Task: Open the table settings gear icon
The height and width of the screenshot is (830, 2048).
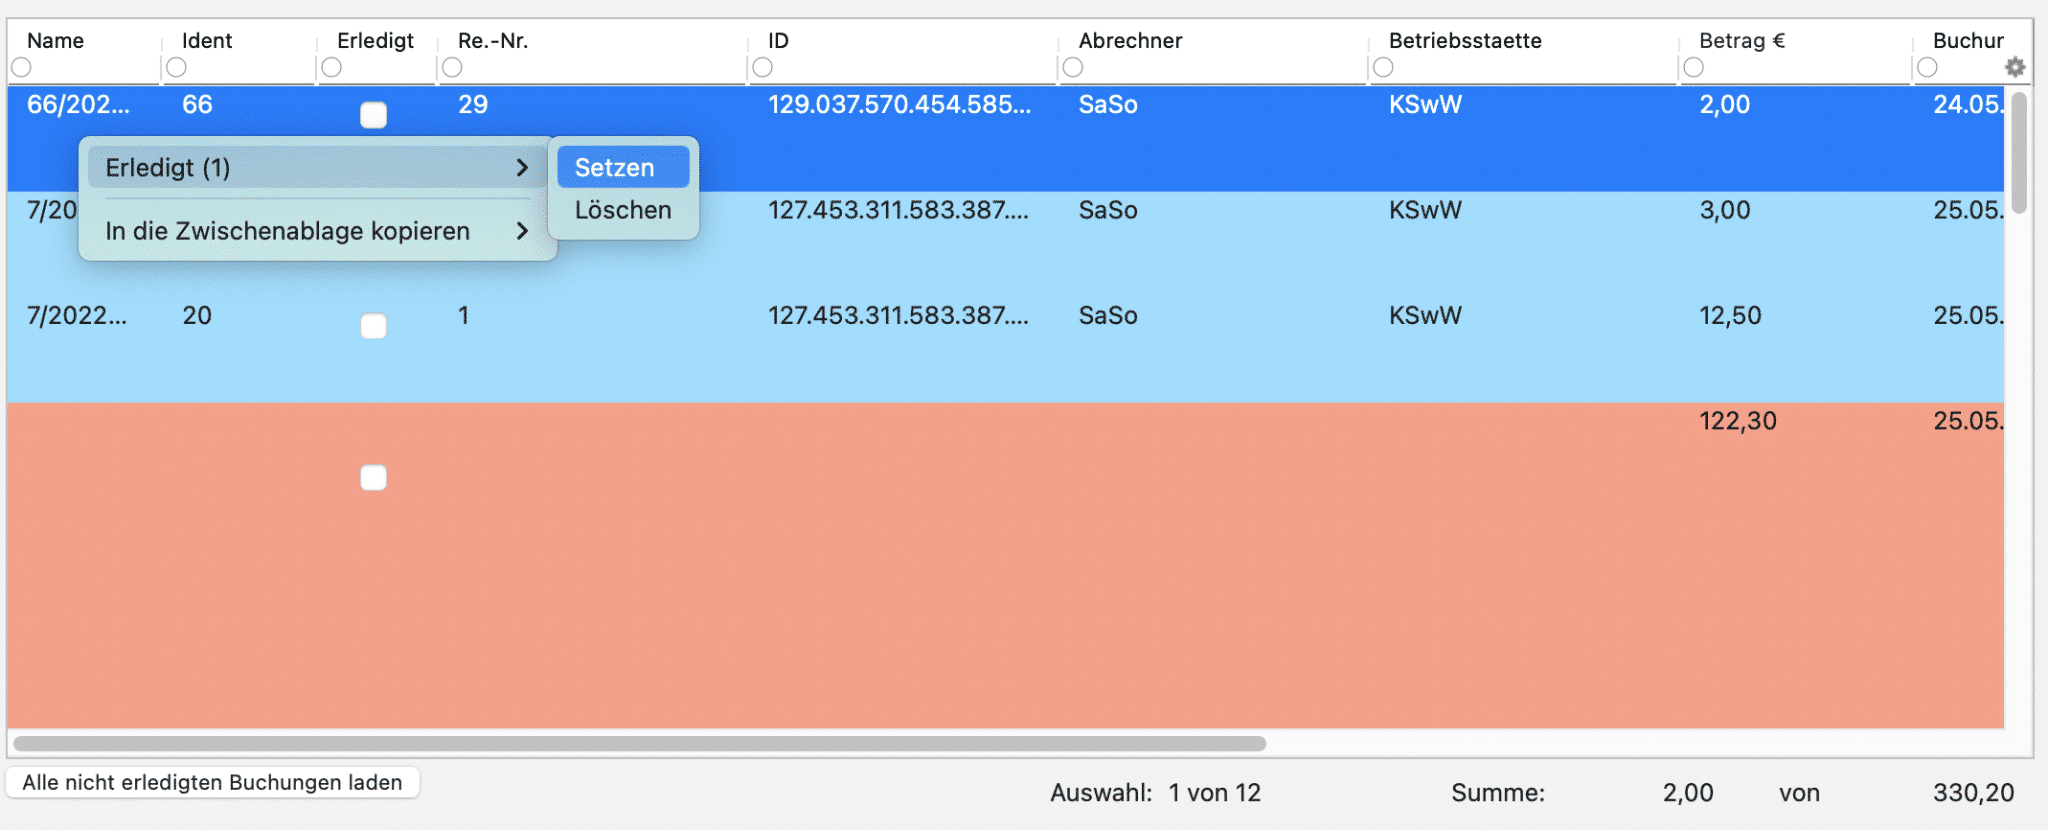Action: [x=2015, y=67]
